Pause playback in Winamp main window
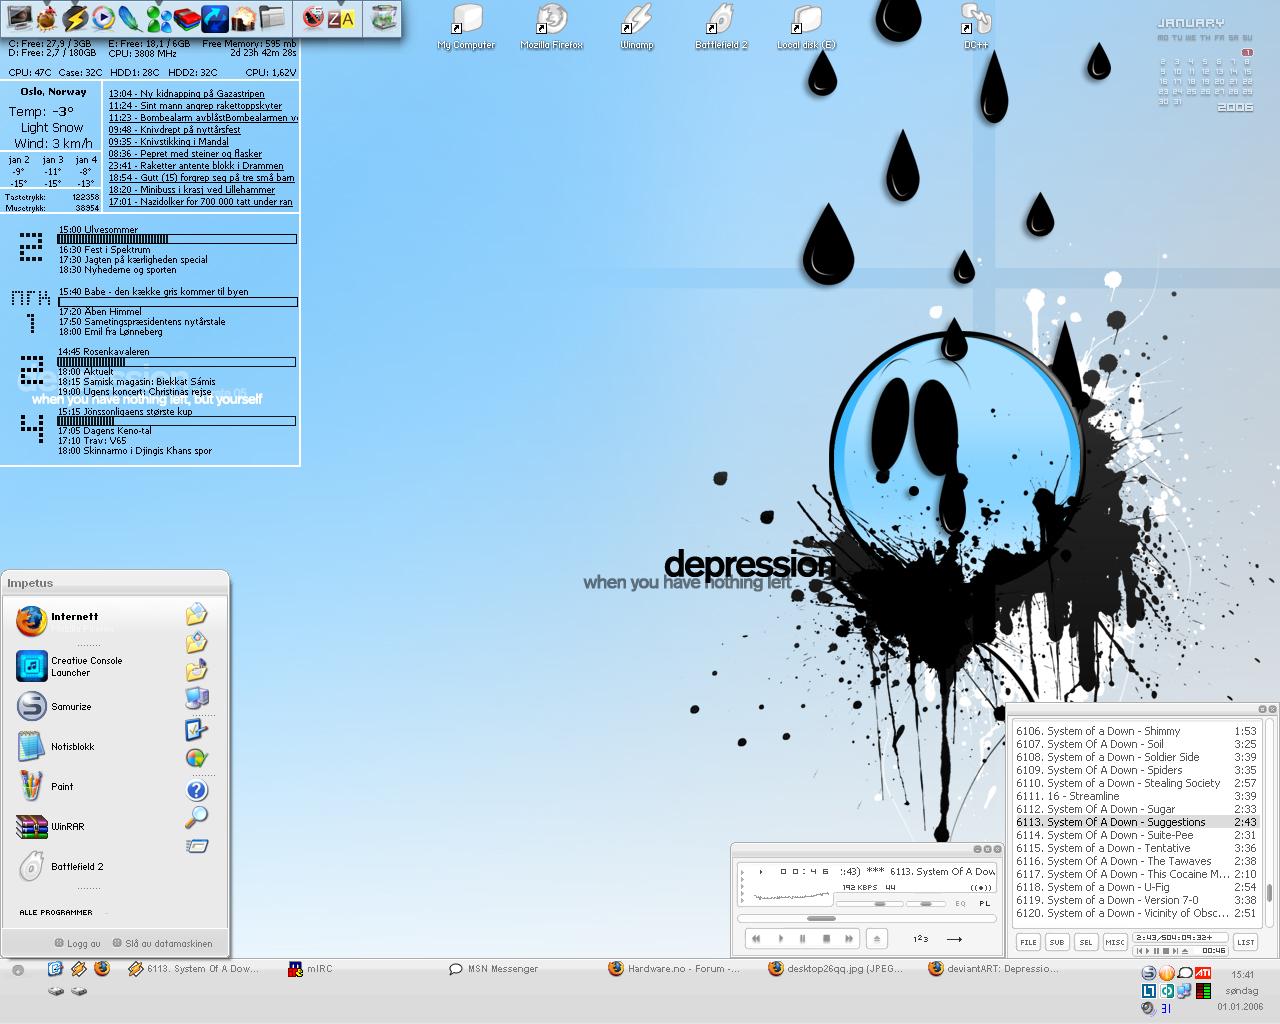This screenshot has width=1280, height=1024. tap(803, 938)
